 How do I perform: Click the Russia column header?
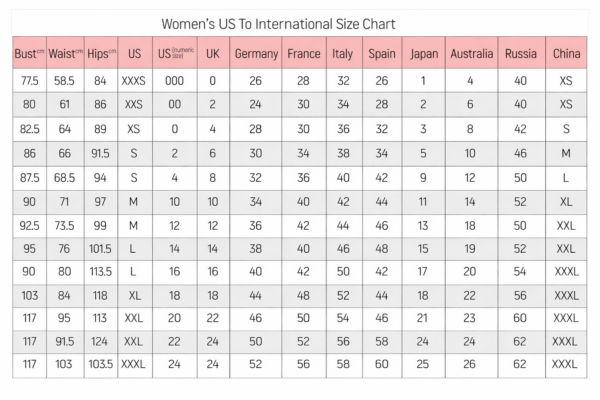pyautogui.click(x=519, y=54)
